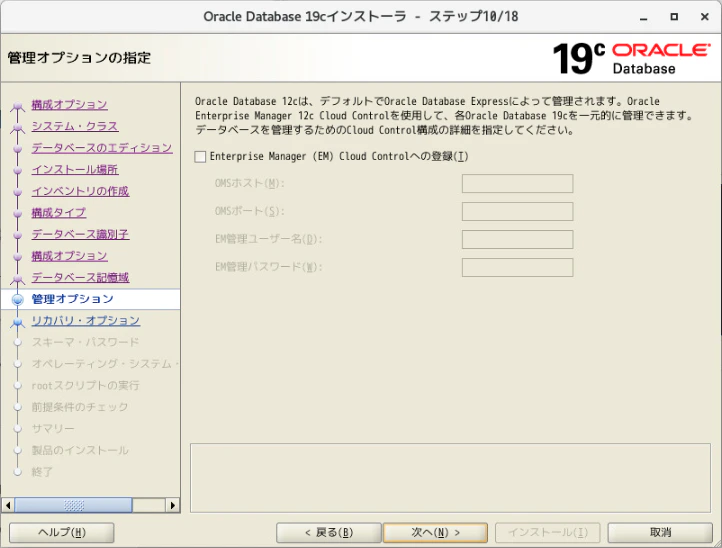This screenshot has height=548, width=722.
Task: Click the step bullet beside 構成タイプ
Action: point(17,214)
